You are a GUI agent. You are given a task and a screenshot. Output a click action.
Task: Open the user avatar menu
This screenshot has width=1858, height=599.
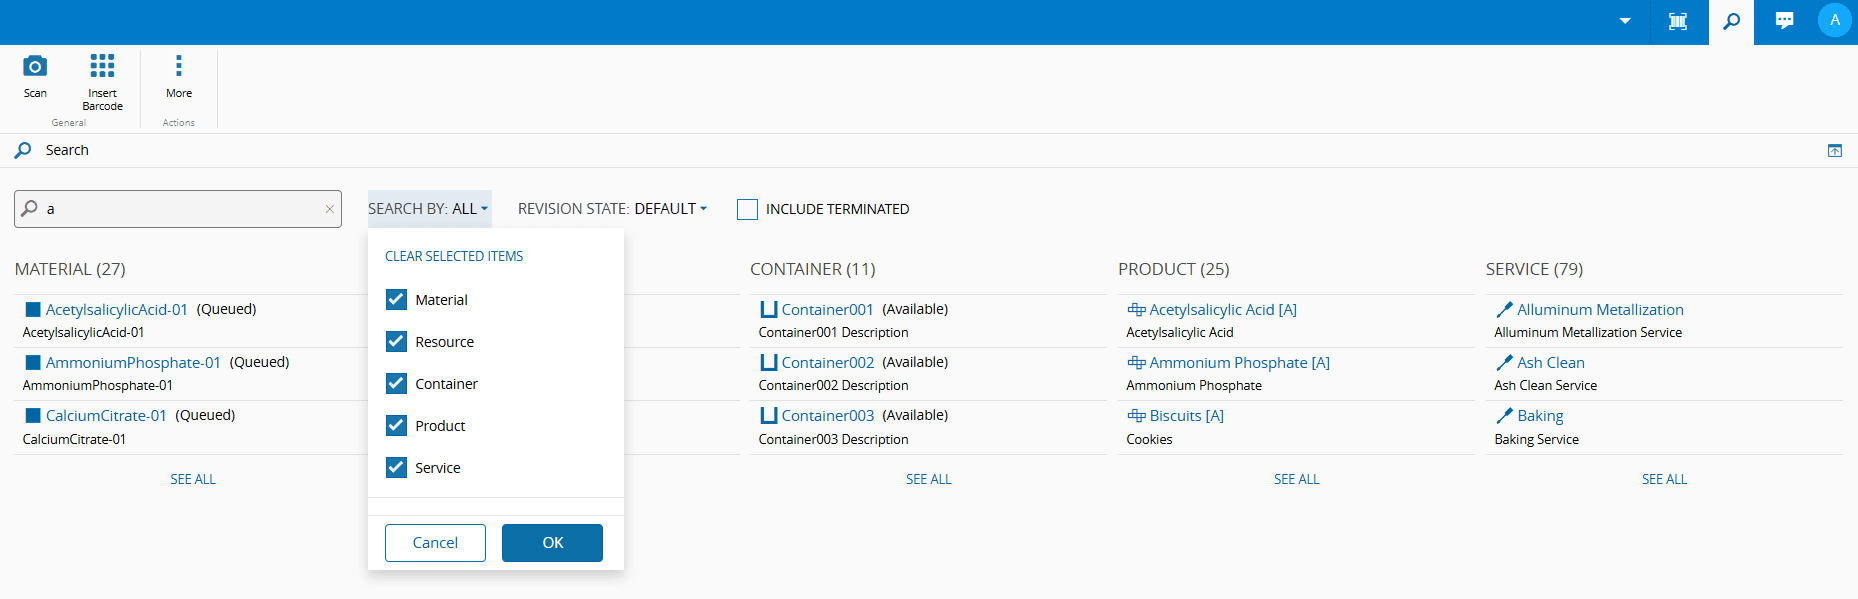pyautogui.click(x=1834, y=21)
